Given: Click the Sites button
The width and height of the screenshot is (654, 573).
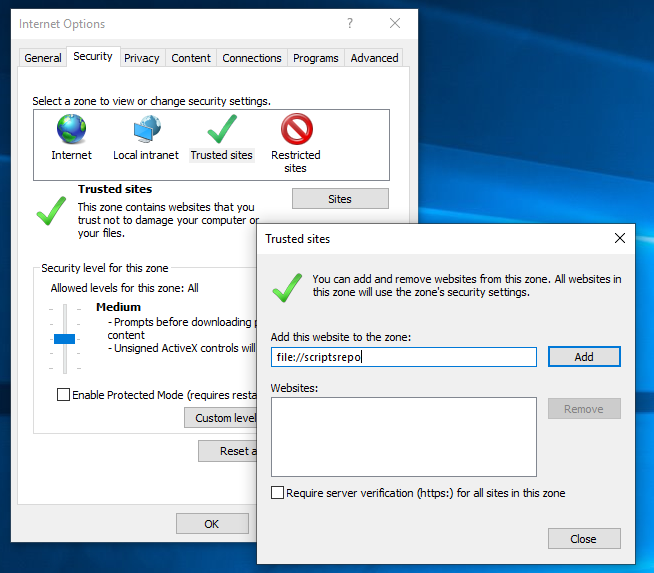Looking at the screenshot, I should [x=340, y=199].
